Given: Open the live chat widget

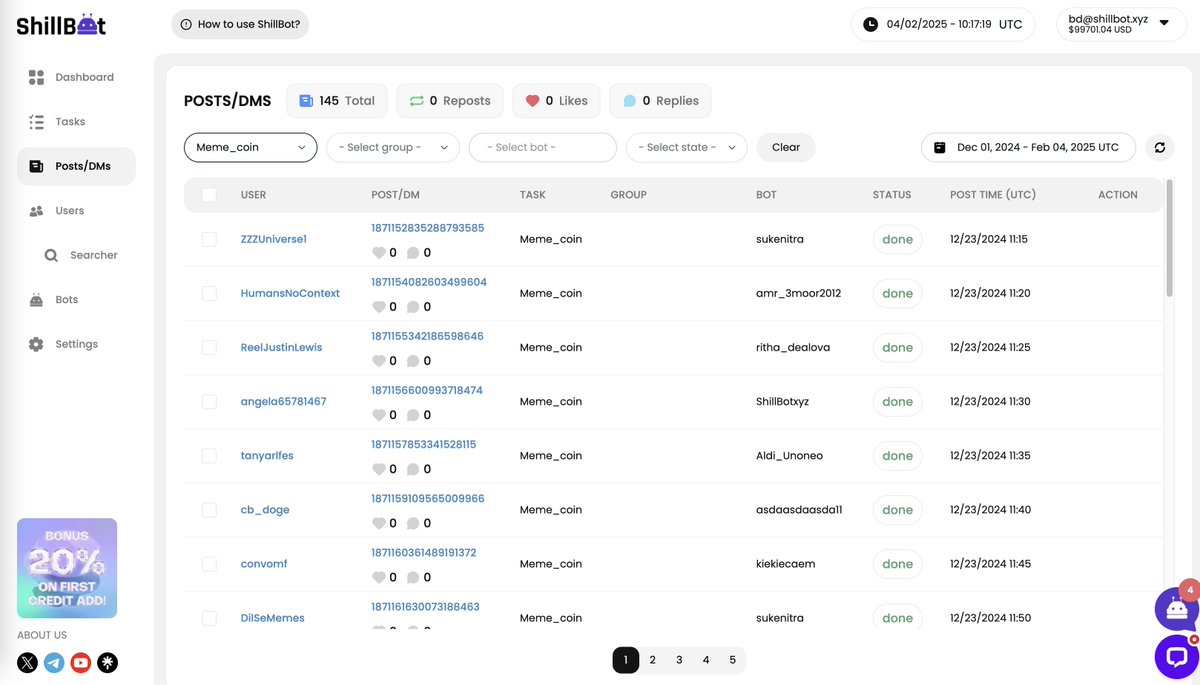Looking at the screenshot, I should pyautogui.click(x=1175, y=657).
